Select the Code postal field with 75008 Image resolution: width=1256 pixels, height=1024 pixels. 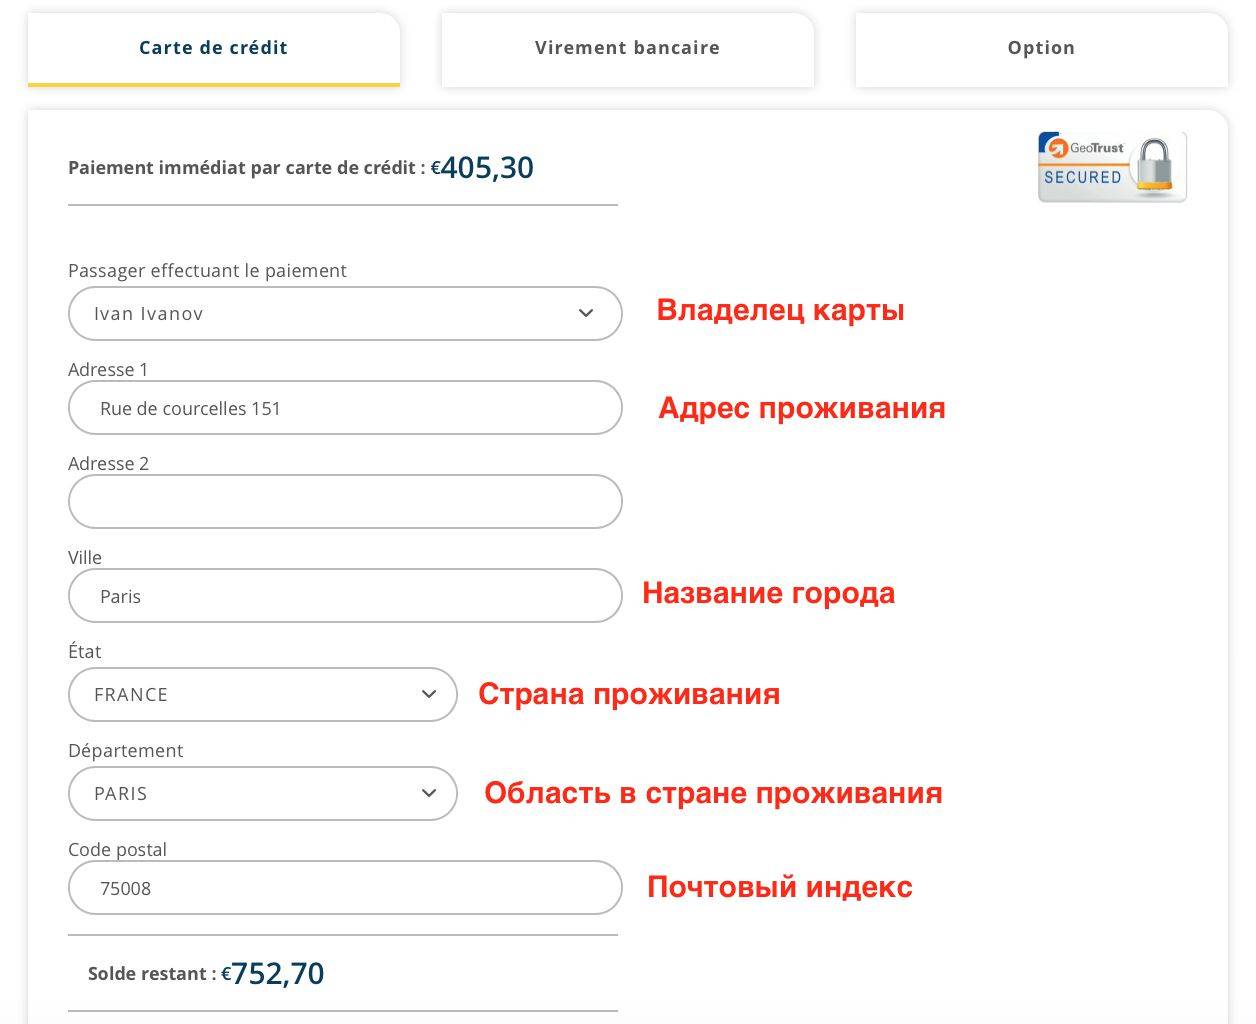(345, 888)
